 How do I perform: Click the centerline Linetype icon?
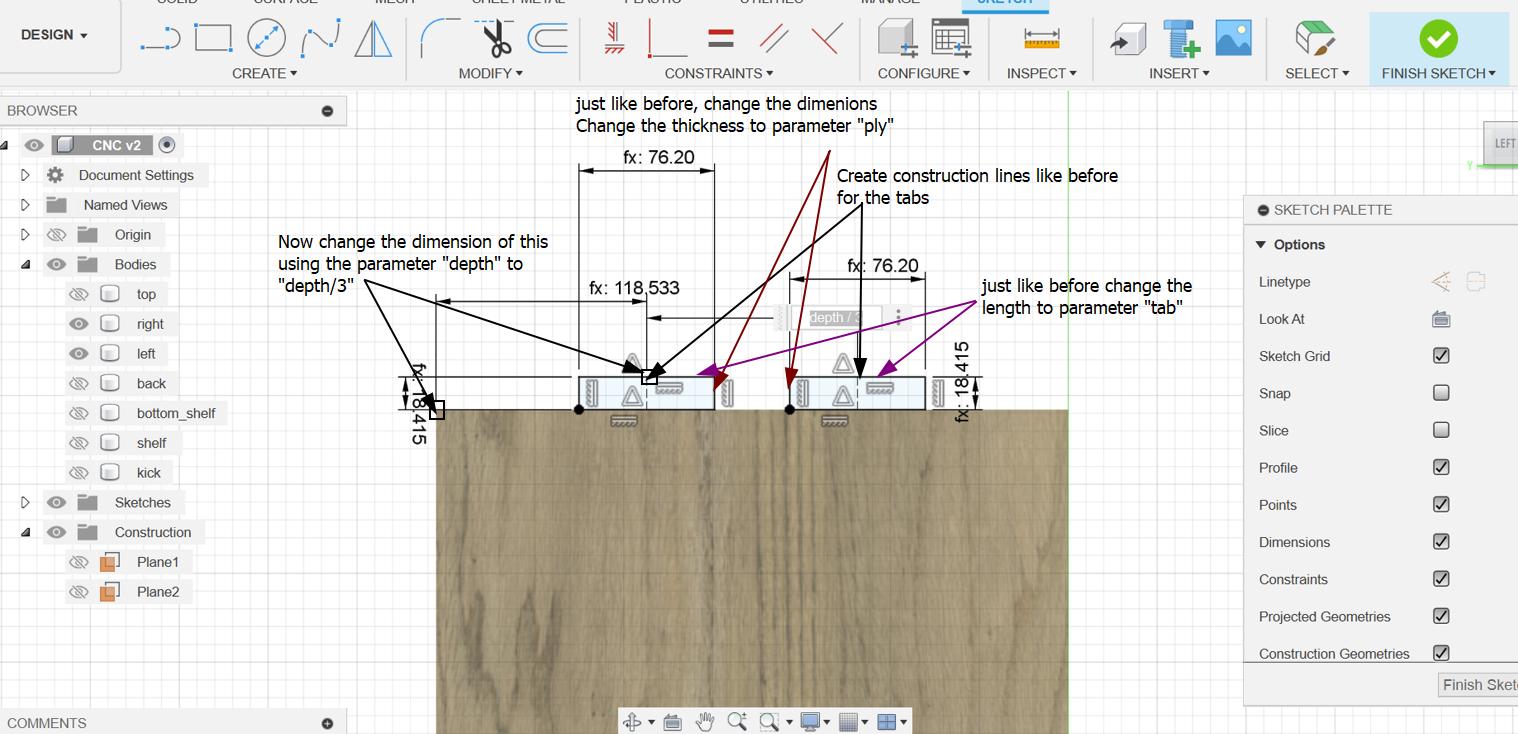[x=1475, y=282]
